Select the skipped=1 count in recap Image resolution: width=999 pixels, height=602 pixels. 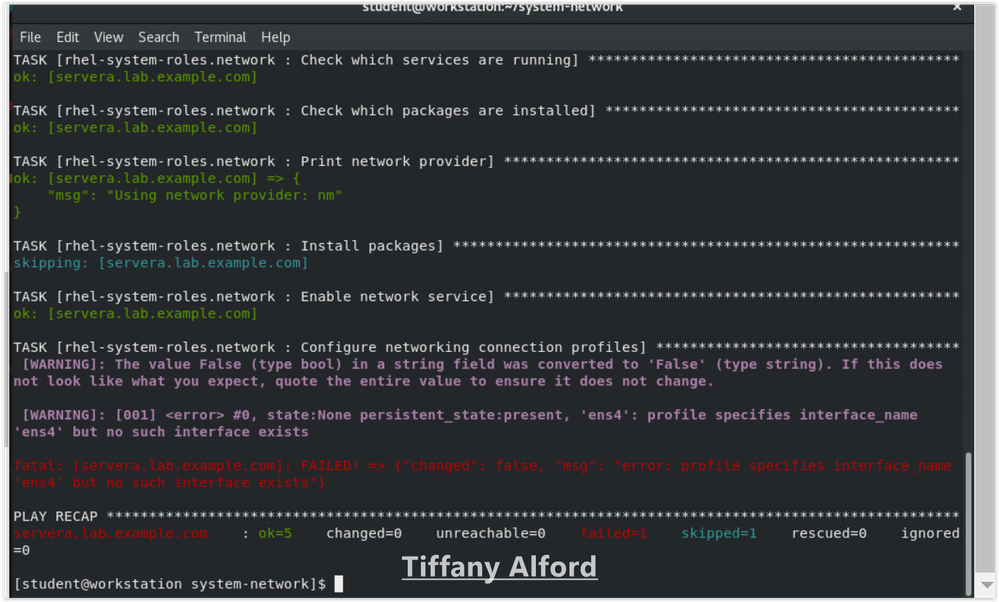click(718, 533)
